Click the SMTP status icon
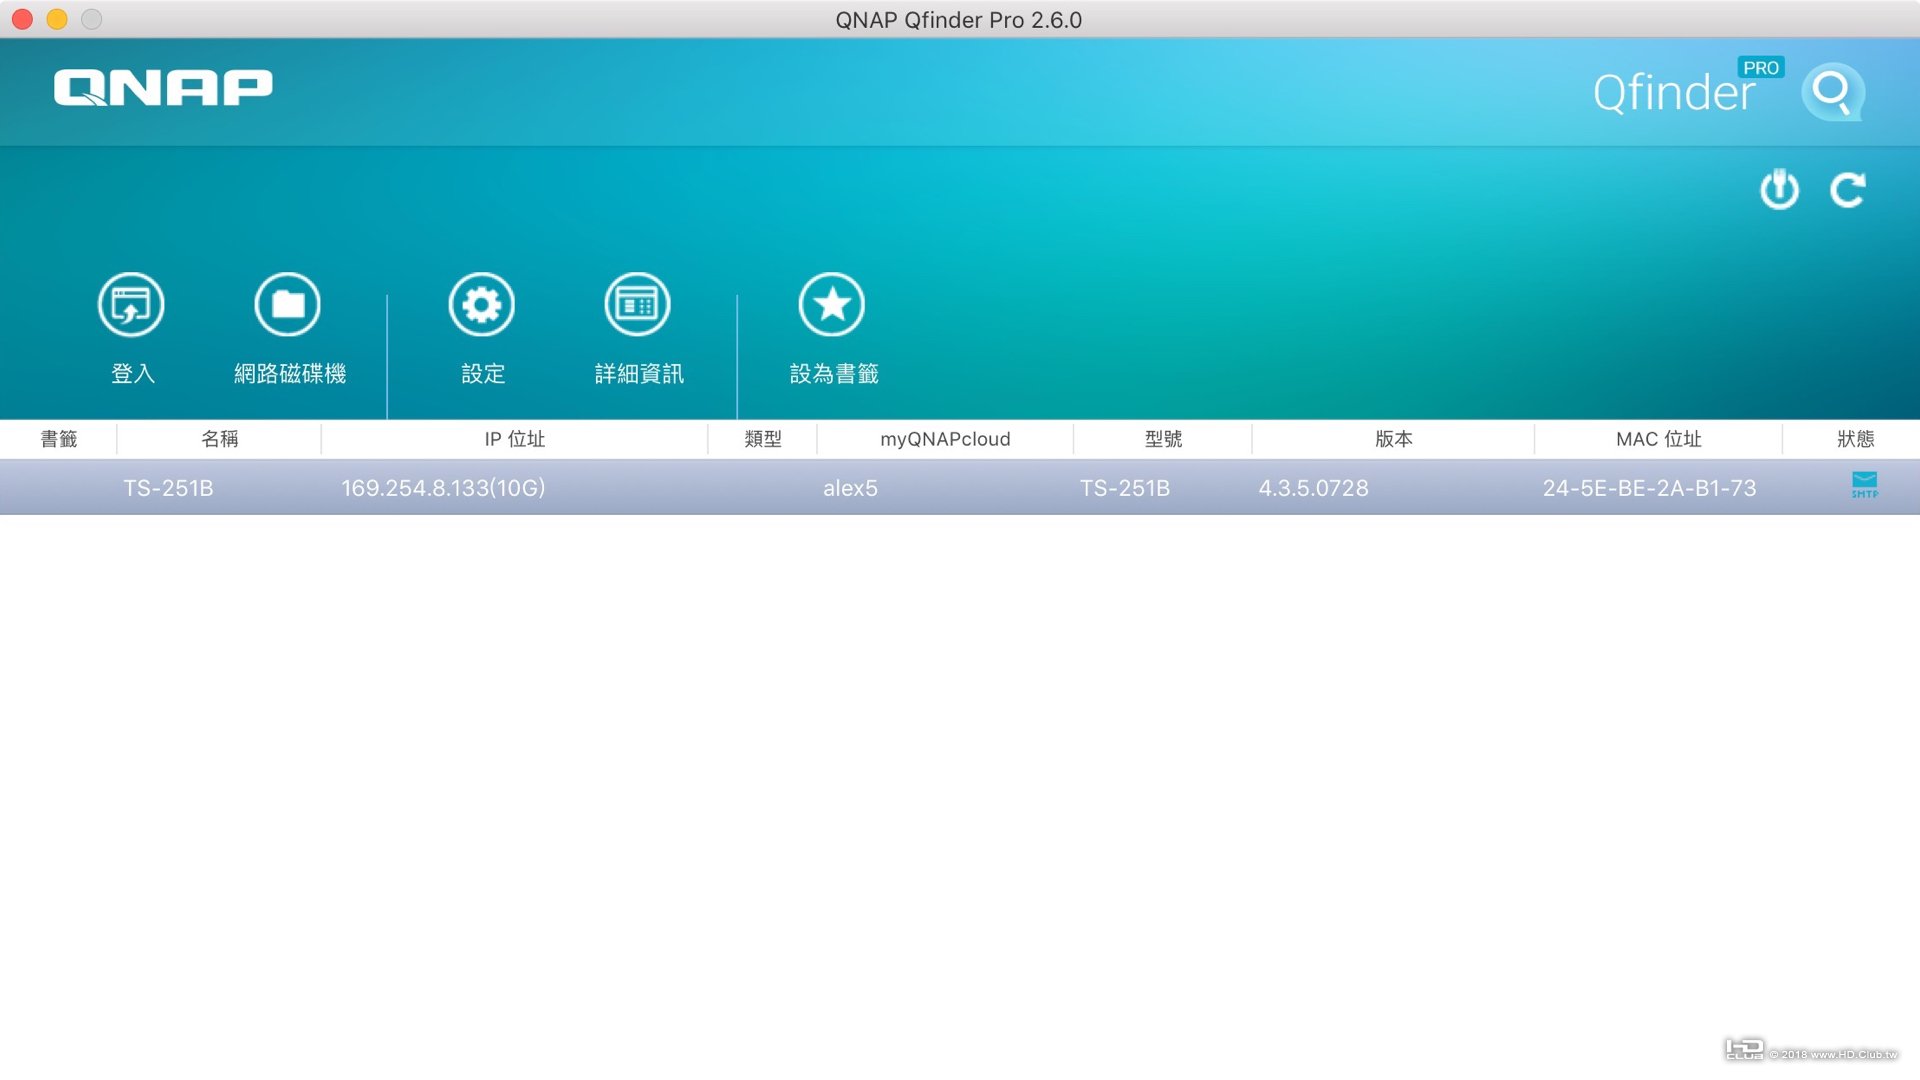This screenshot has width=1920, height=1080. click(1864, 486)
